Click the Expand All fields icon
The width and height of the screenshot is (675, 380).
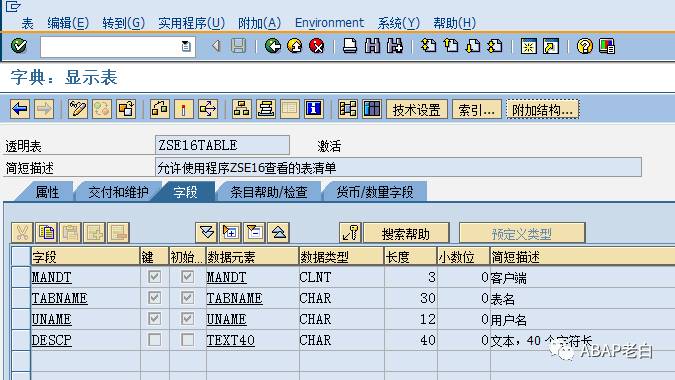(x=206, y=233)
